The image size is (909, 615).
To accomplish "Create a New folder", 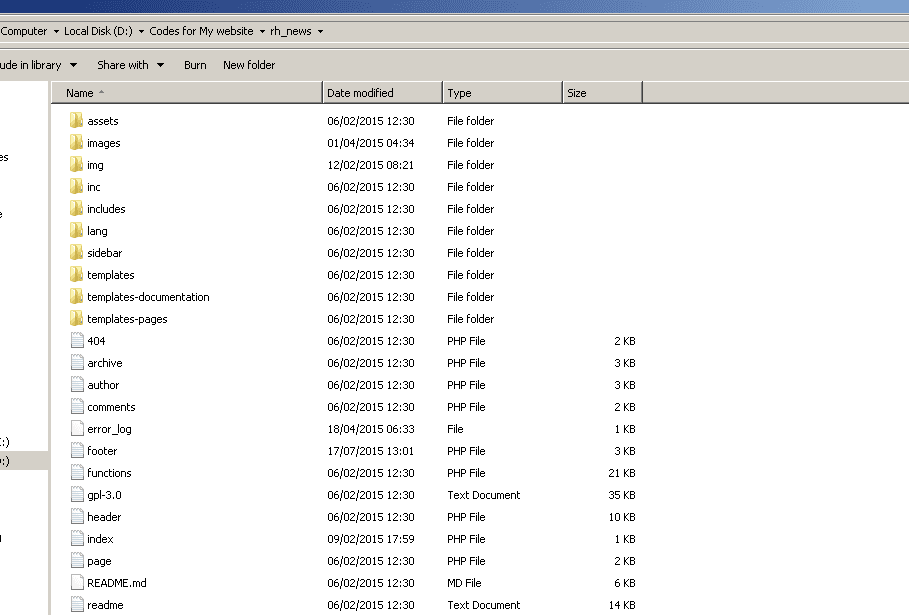I will [x=249, y=65].
